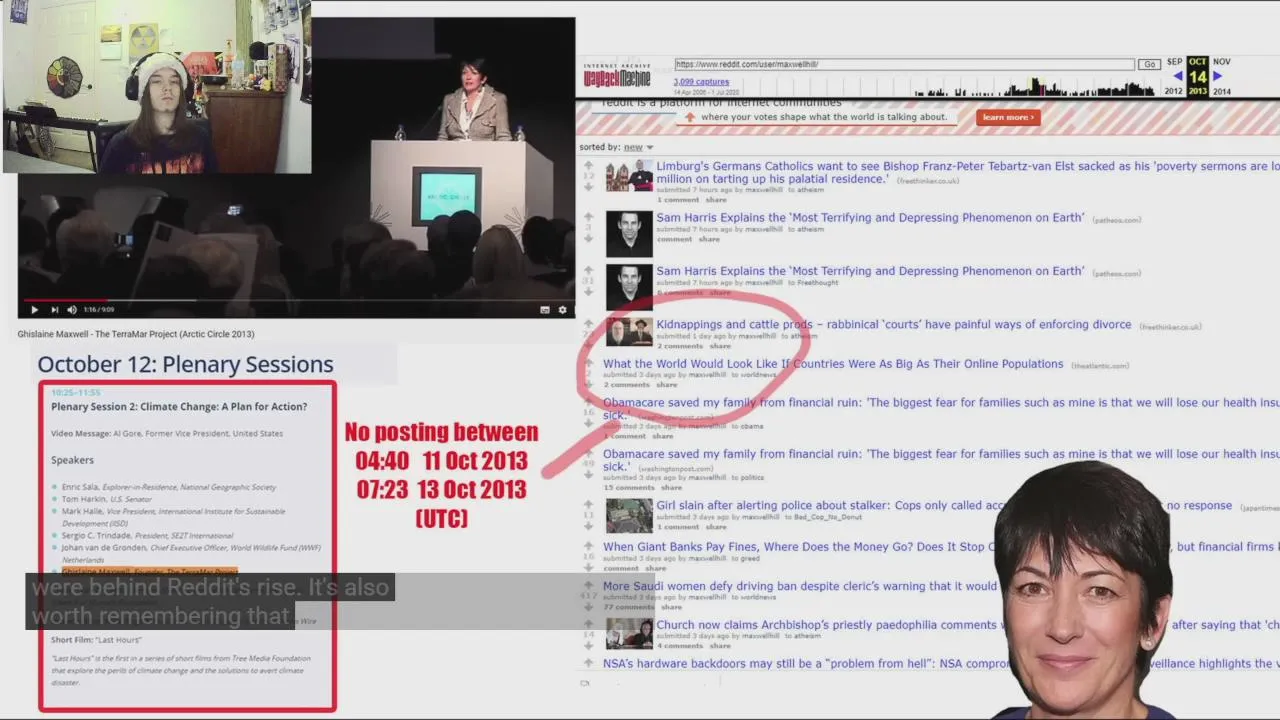The image size is (1280, 720).
Task: Click the Go button in Wayback bar
Action: coord(1149,64)
